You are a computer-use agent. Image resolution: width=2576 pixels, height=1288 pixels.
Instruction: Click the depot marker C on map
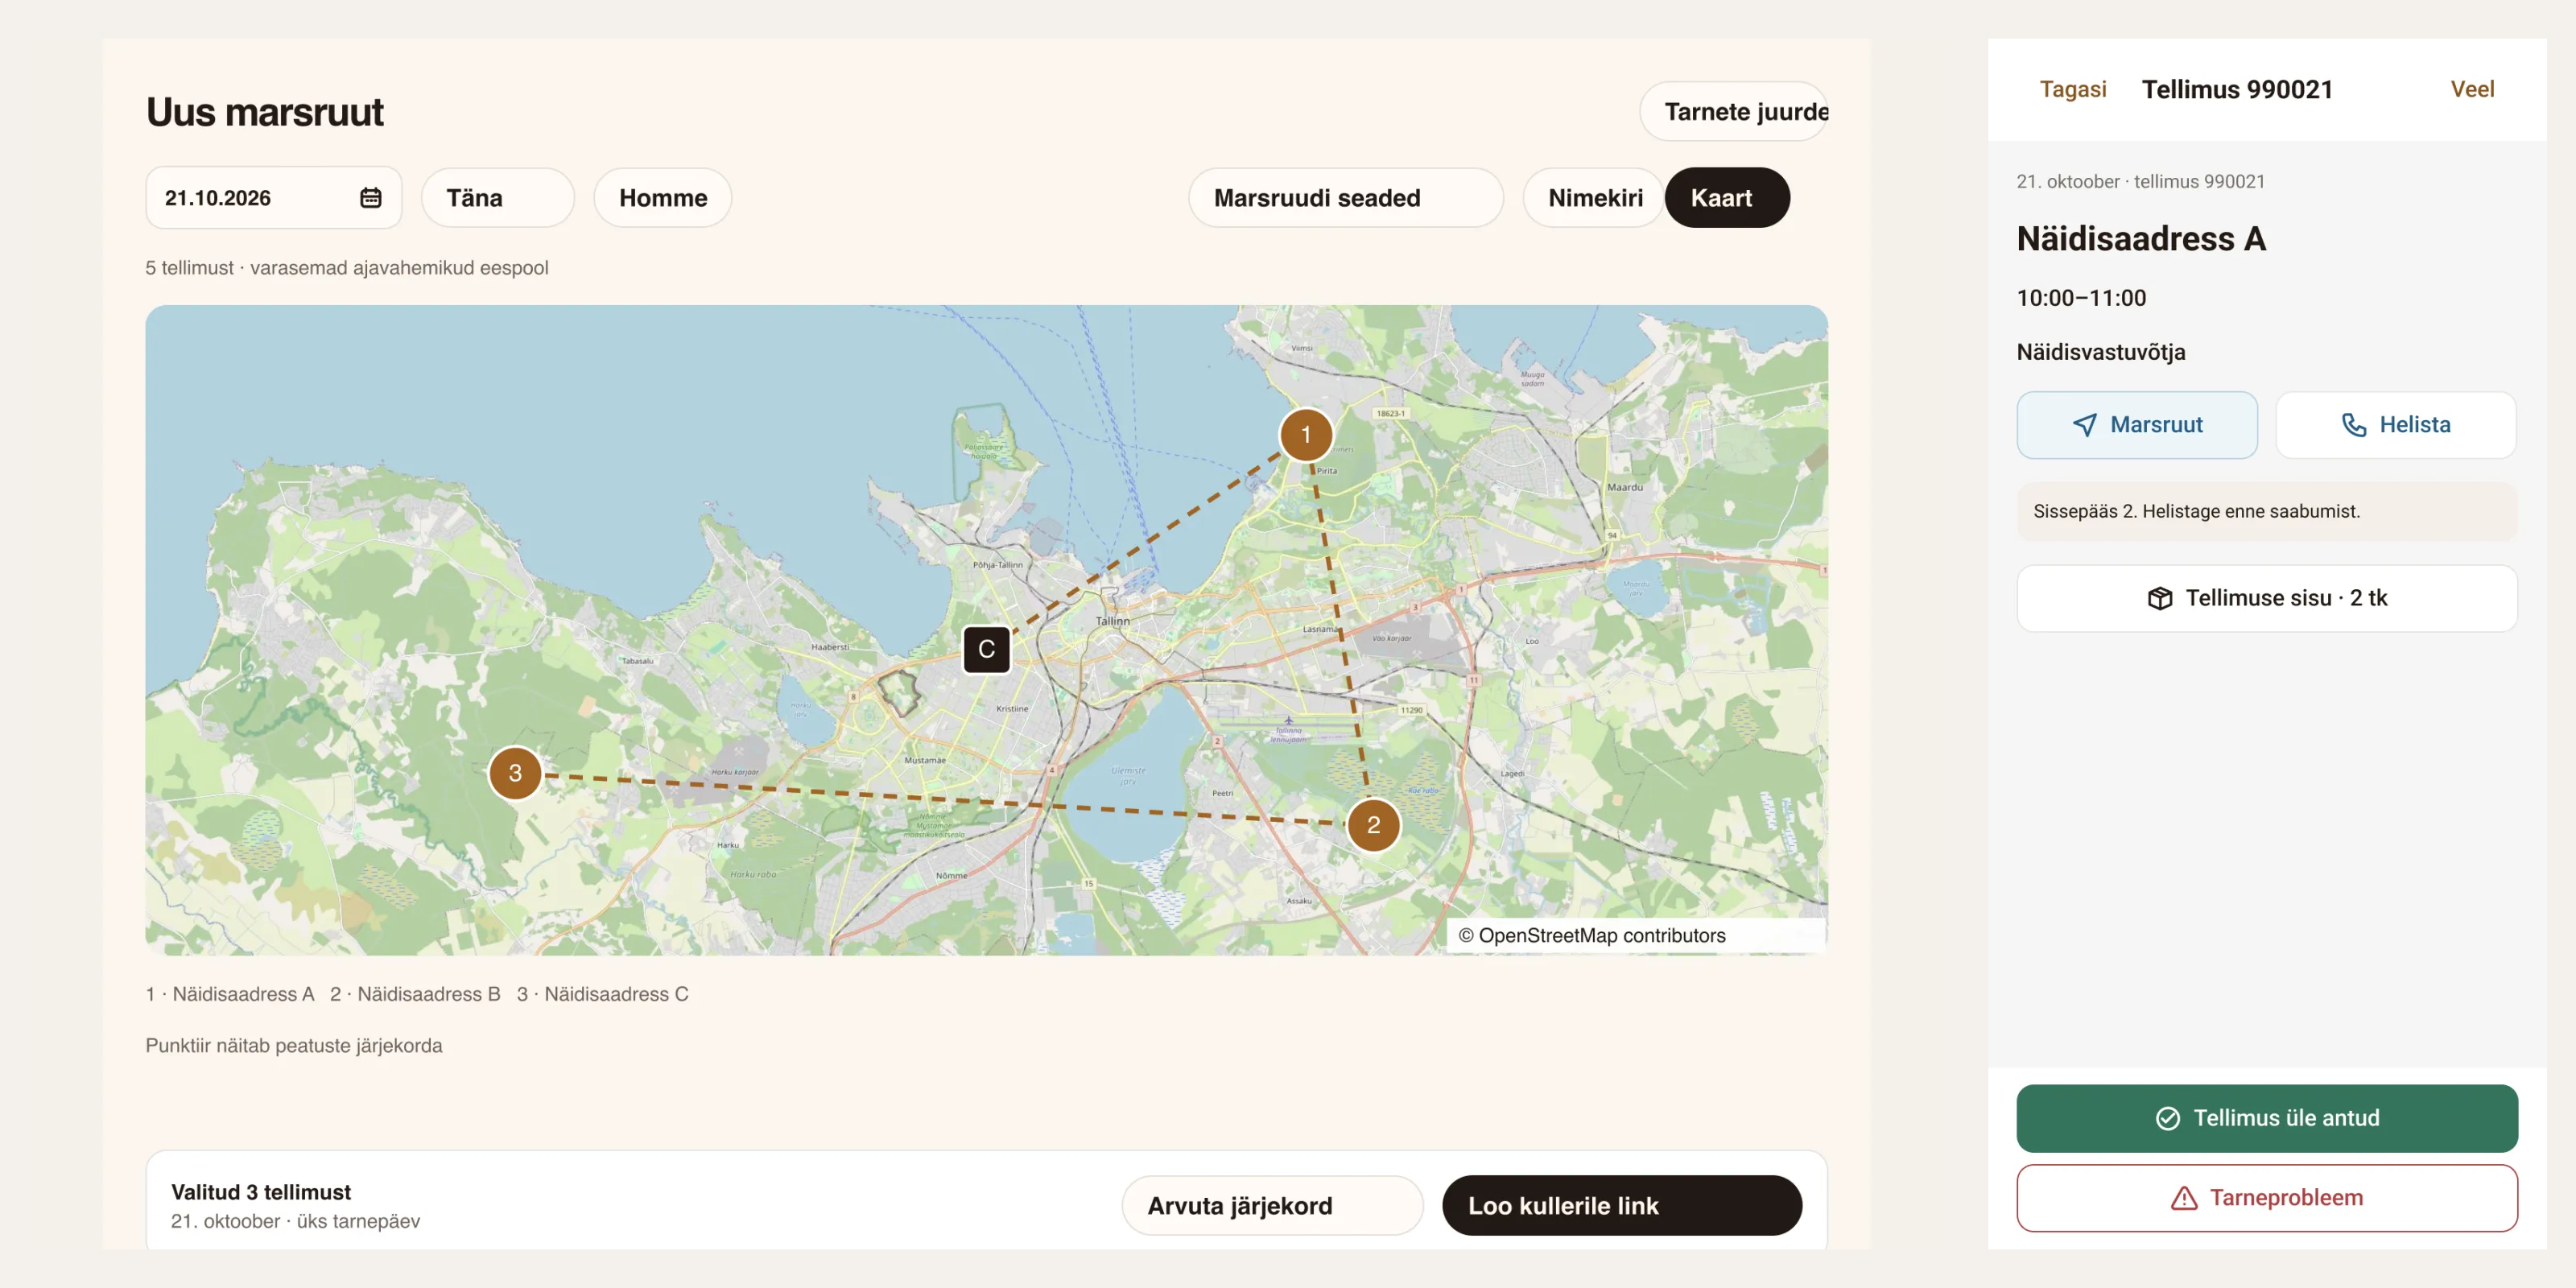pos(986,649)
